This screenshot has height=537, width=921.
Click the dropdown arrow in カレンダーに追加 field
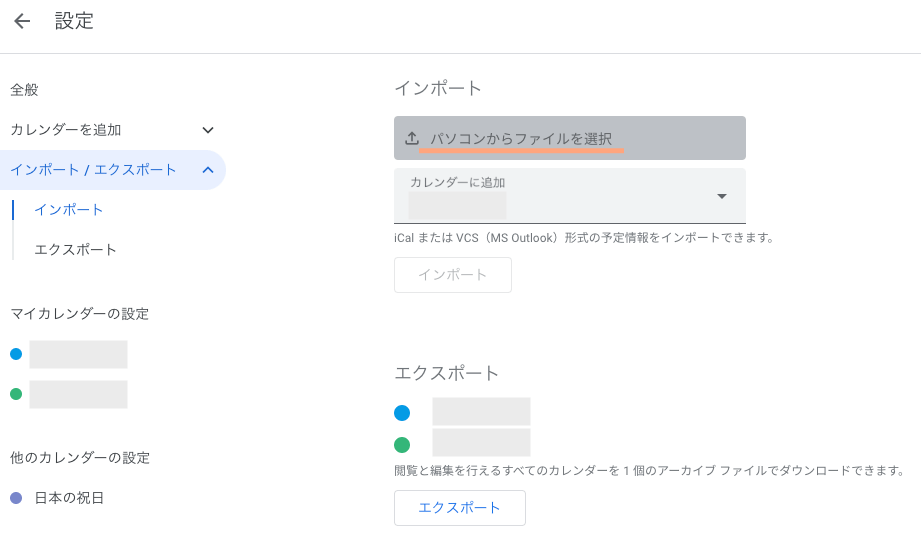point(722,196)
